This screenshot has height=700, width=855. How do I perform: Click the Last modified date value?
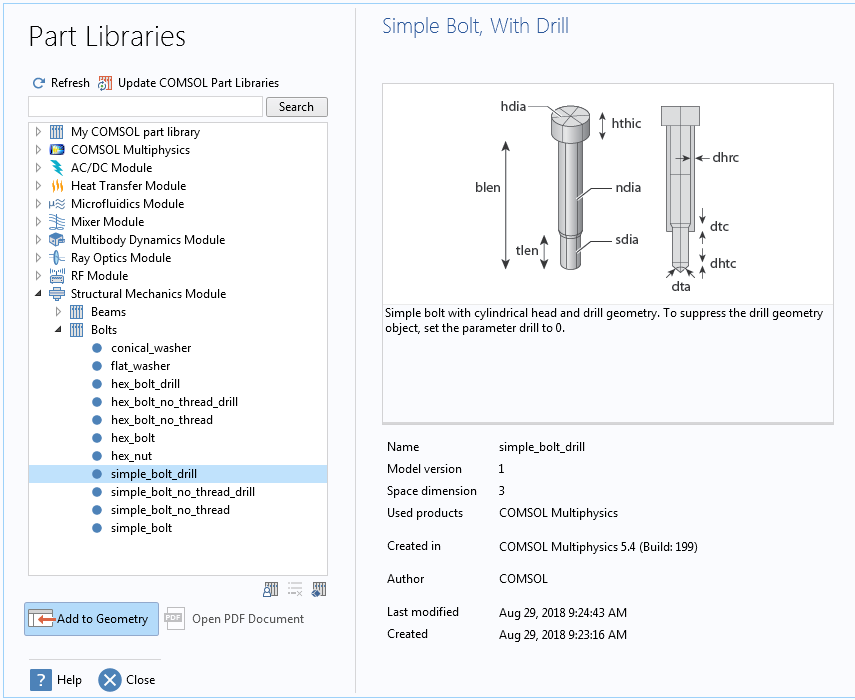click(563, 613)
